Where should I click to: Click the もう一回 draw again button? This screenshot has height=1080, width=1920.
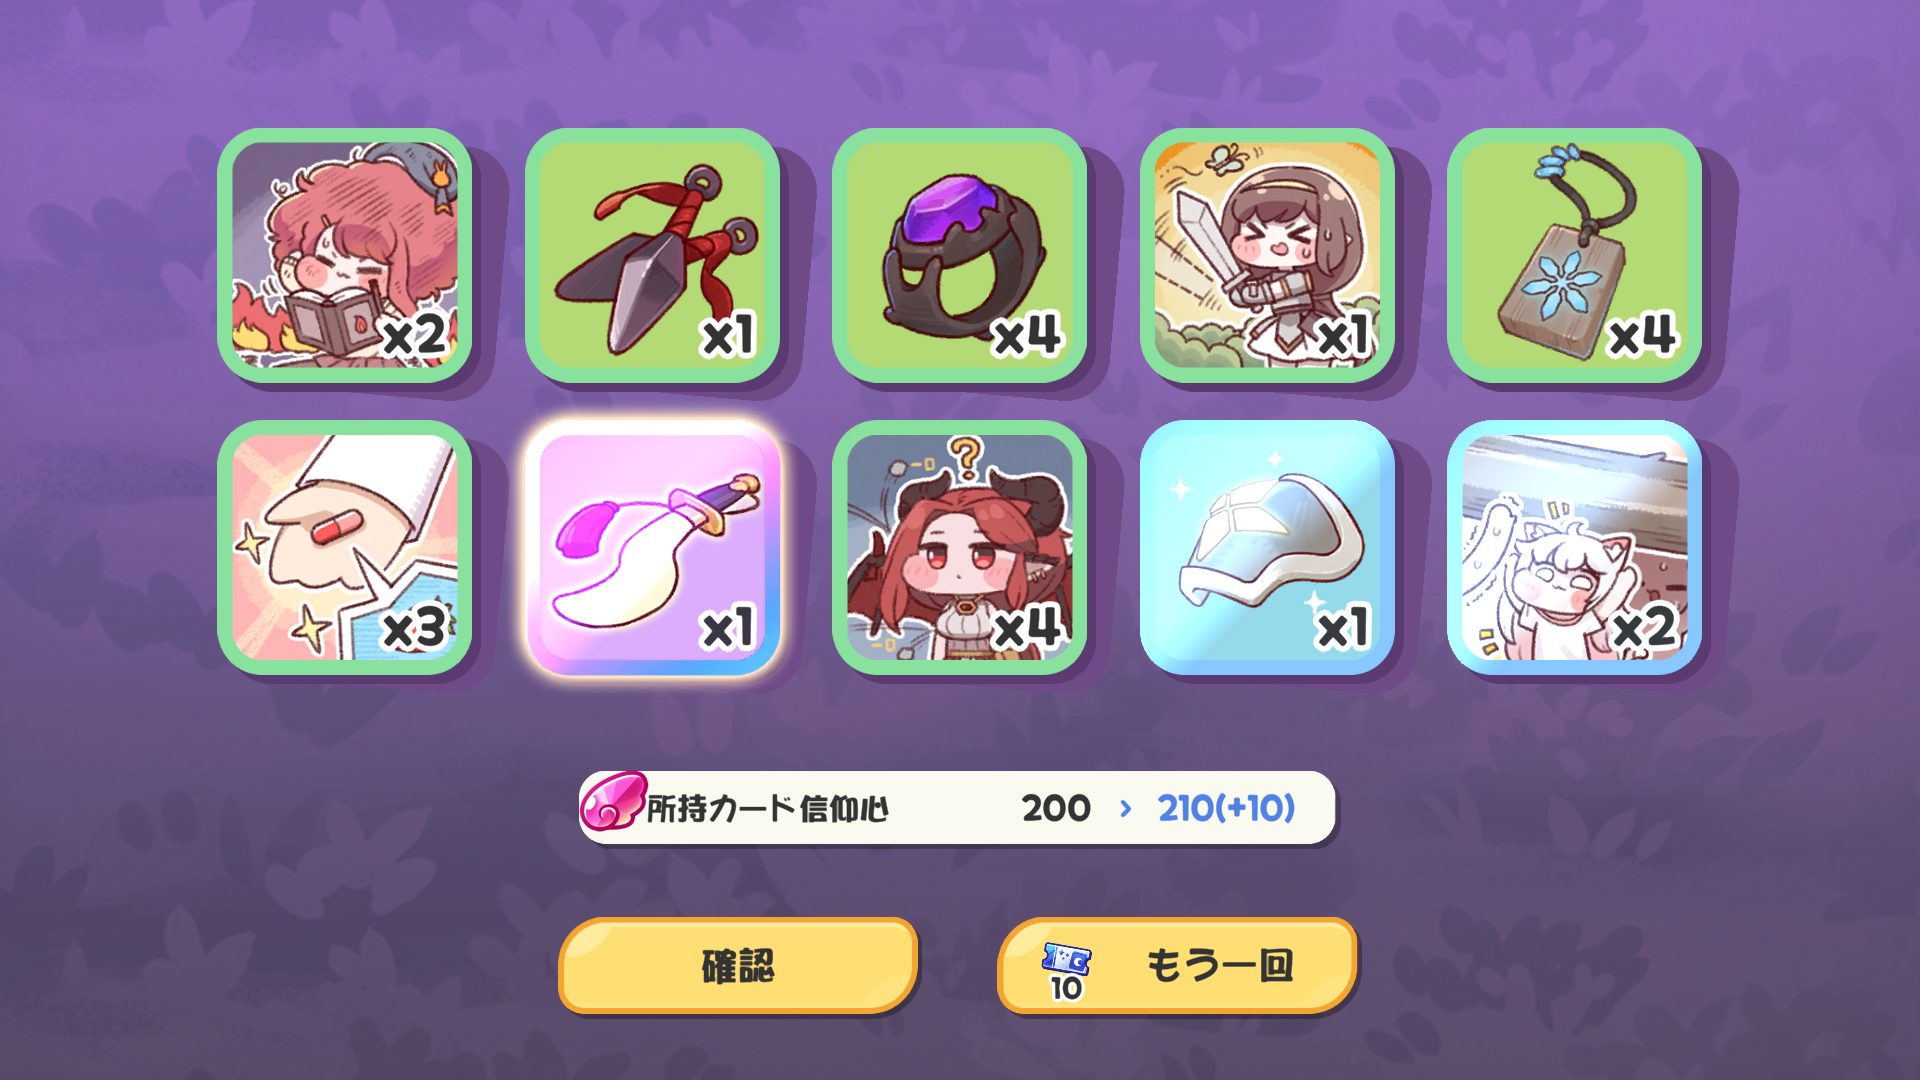click(x=1177, y=966)
